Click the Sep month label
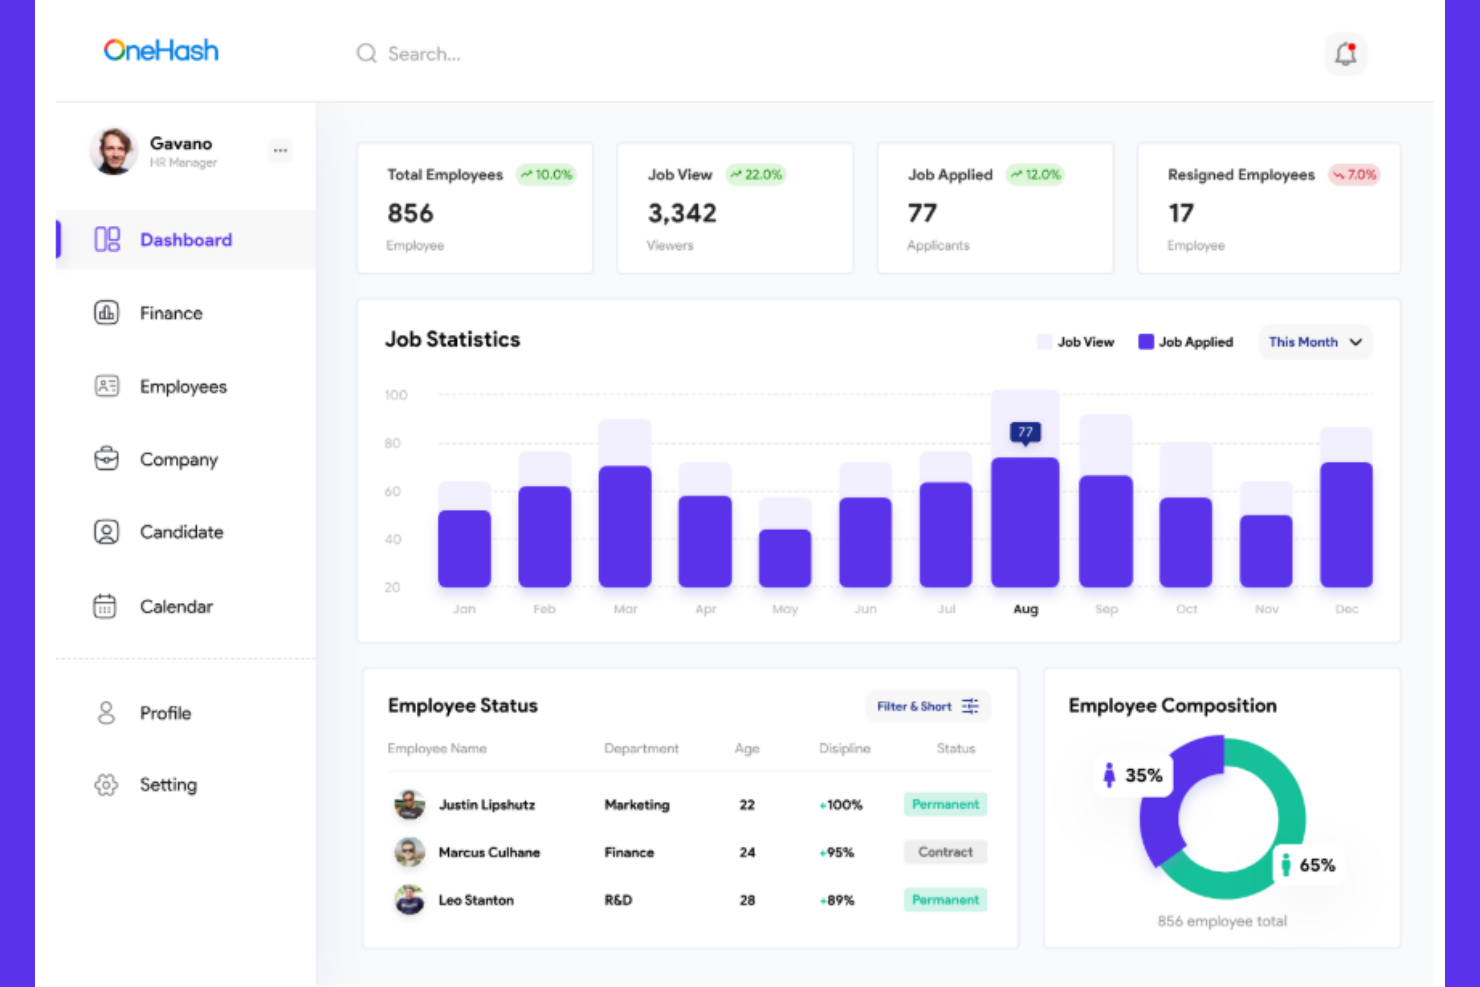 click(x=1106, y=609)
